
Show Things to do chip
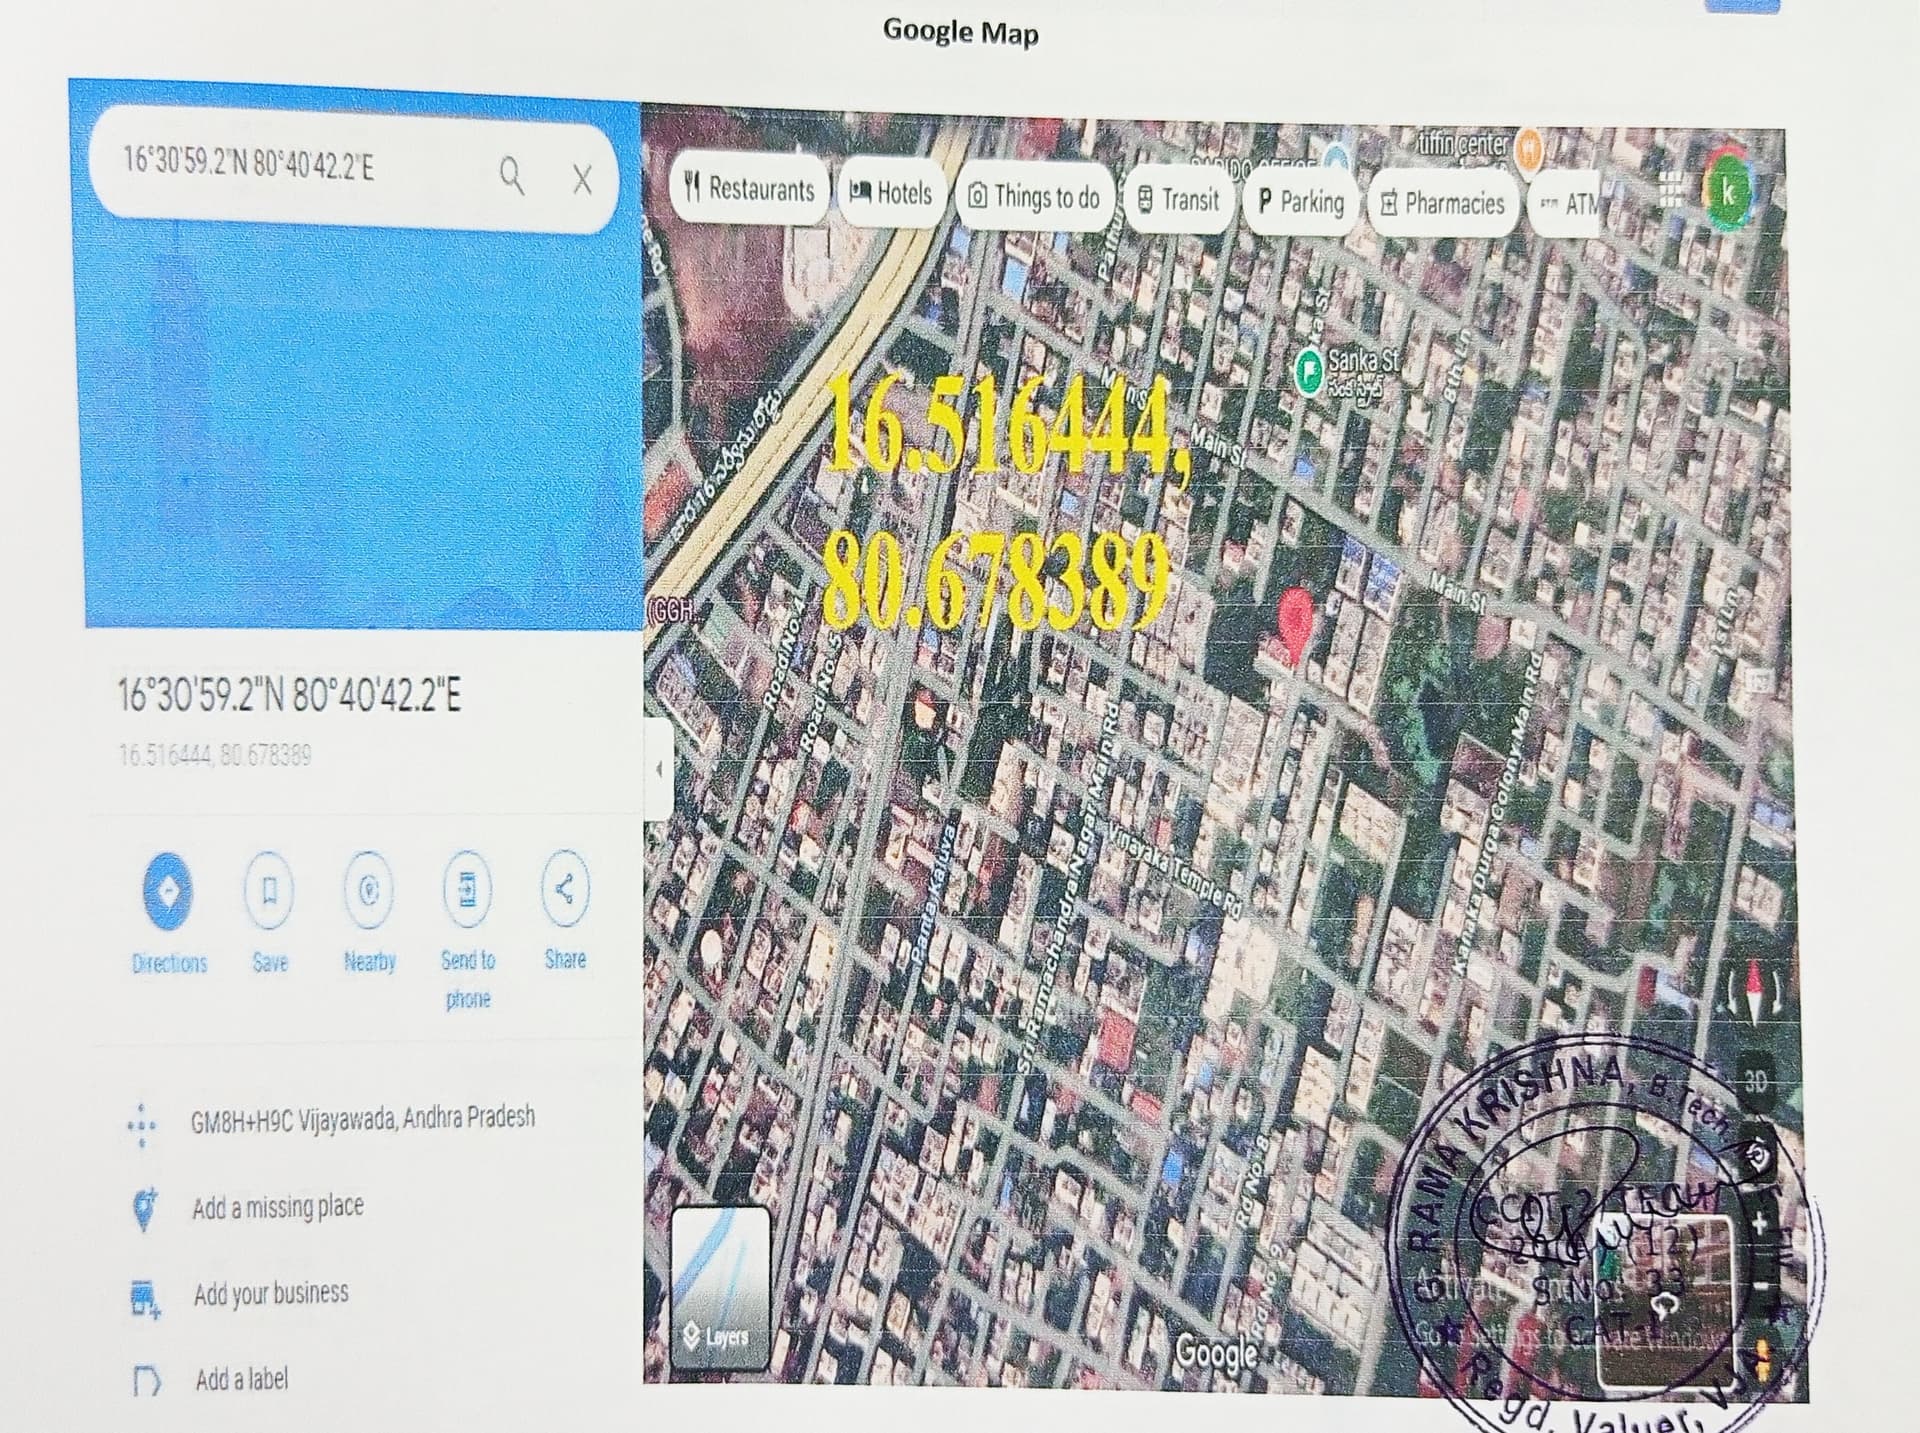[1034, 197]
